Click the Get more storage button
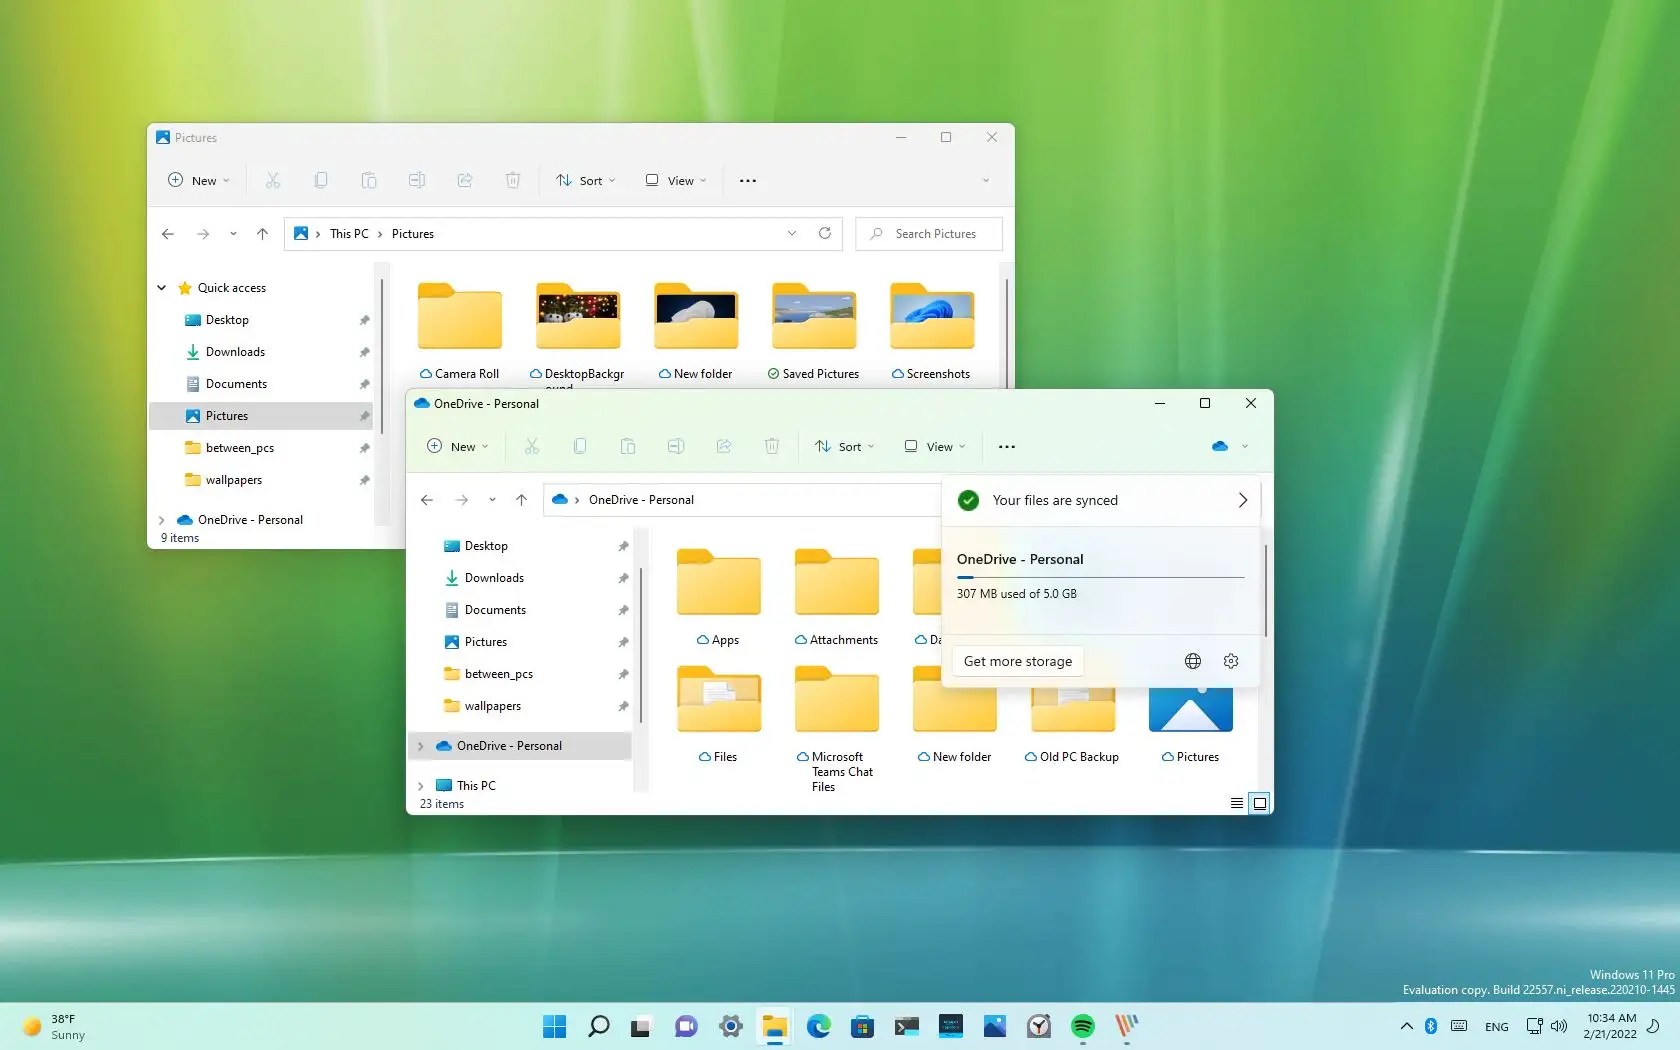The width and height of the screenshot is (1680, 1050). 1017,661
